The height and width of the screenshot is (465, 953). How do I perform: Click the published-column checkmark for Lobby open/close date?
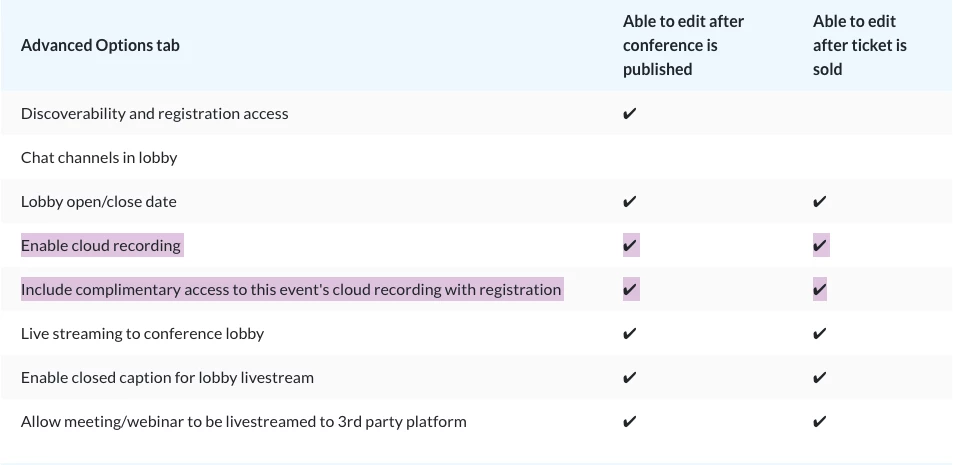pyautogui.click(x=629, y=202)
